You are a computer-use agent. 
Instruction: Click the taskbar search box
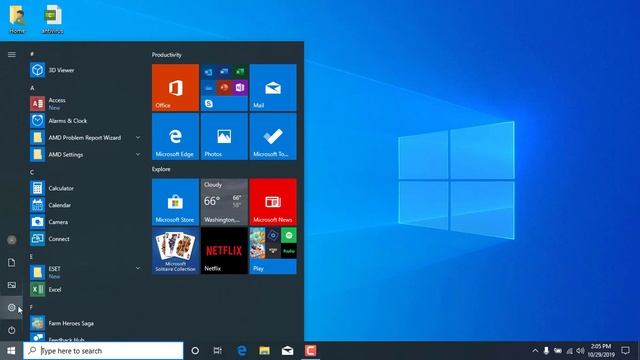coord(103,351)
